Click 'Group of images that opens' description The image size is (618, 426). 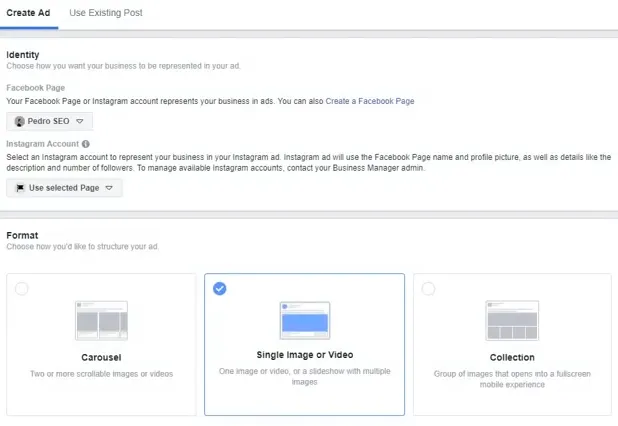[x=512, y=379]
